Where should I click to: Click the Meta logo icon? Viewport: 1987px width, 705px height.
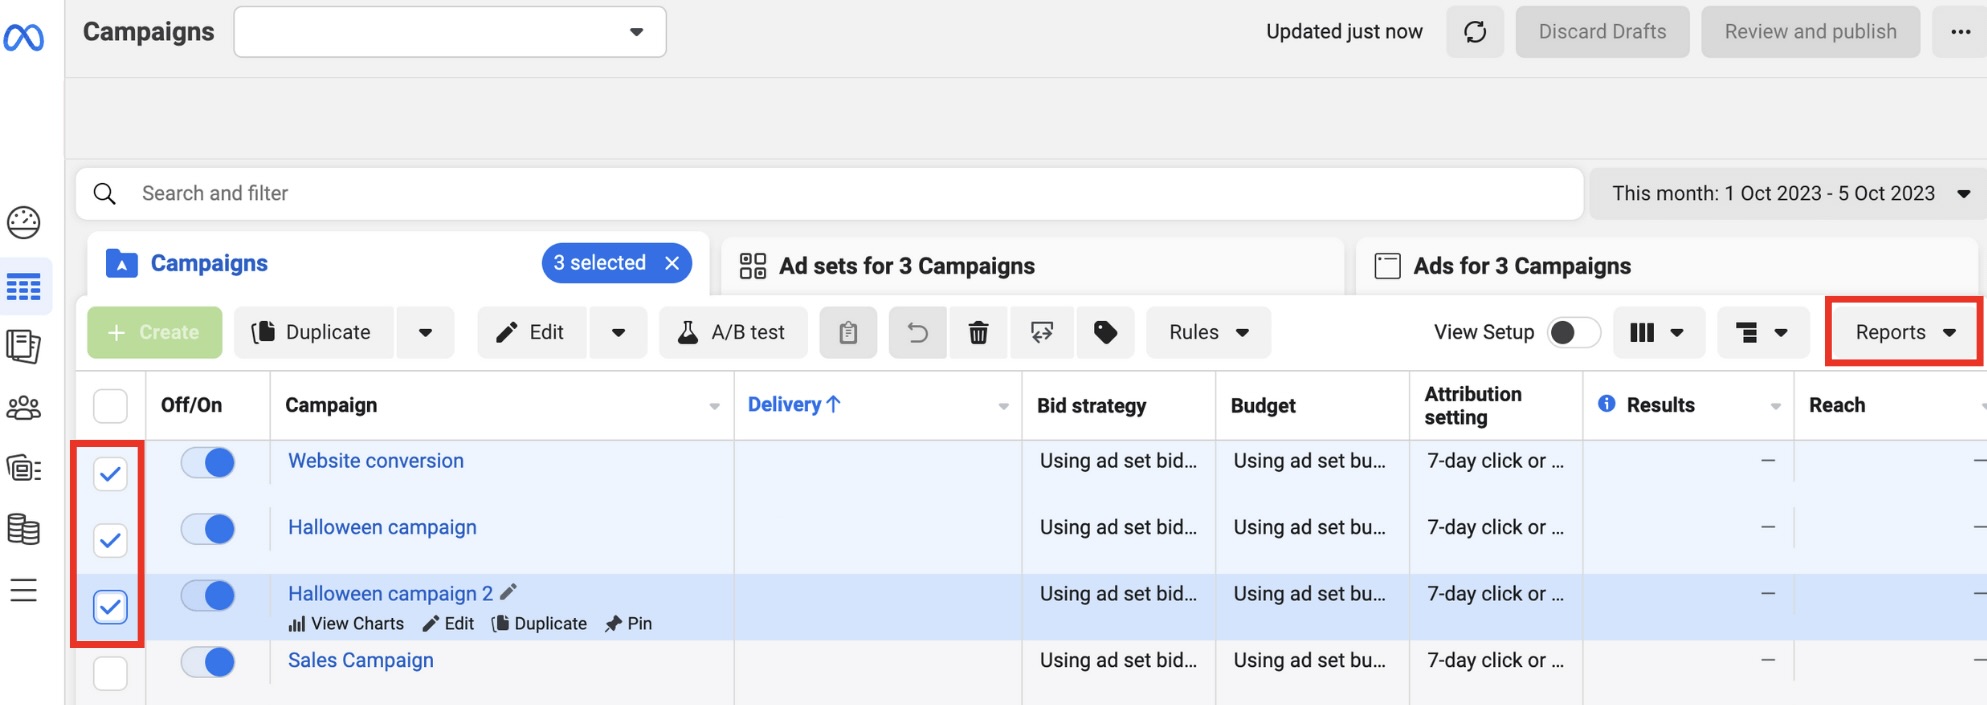24,38
